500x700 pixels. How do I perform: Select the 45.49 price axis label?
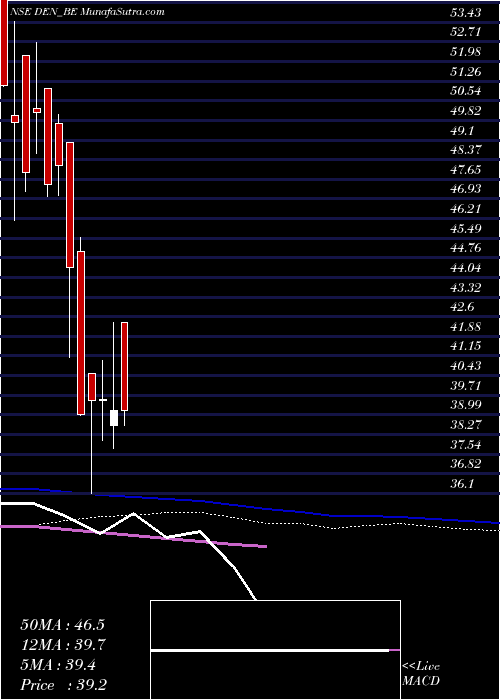click(465, 229)
